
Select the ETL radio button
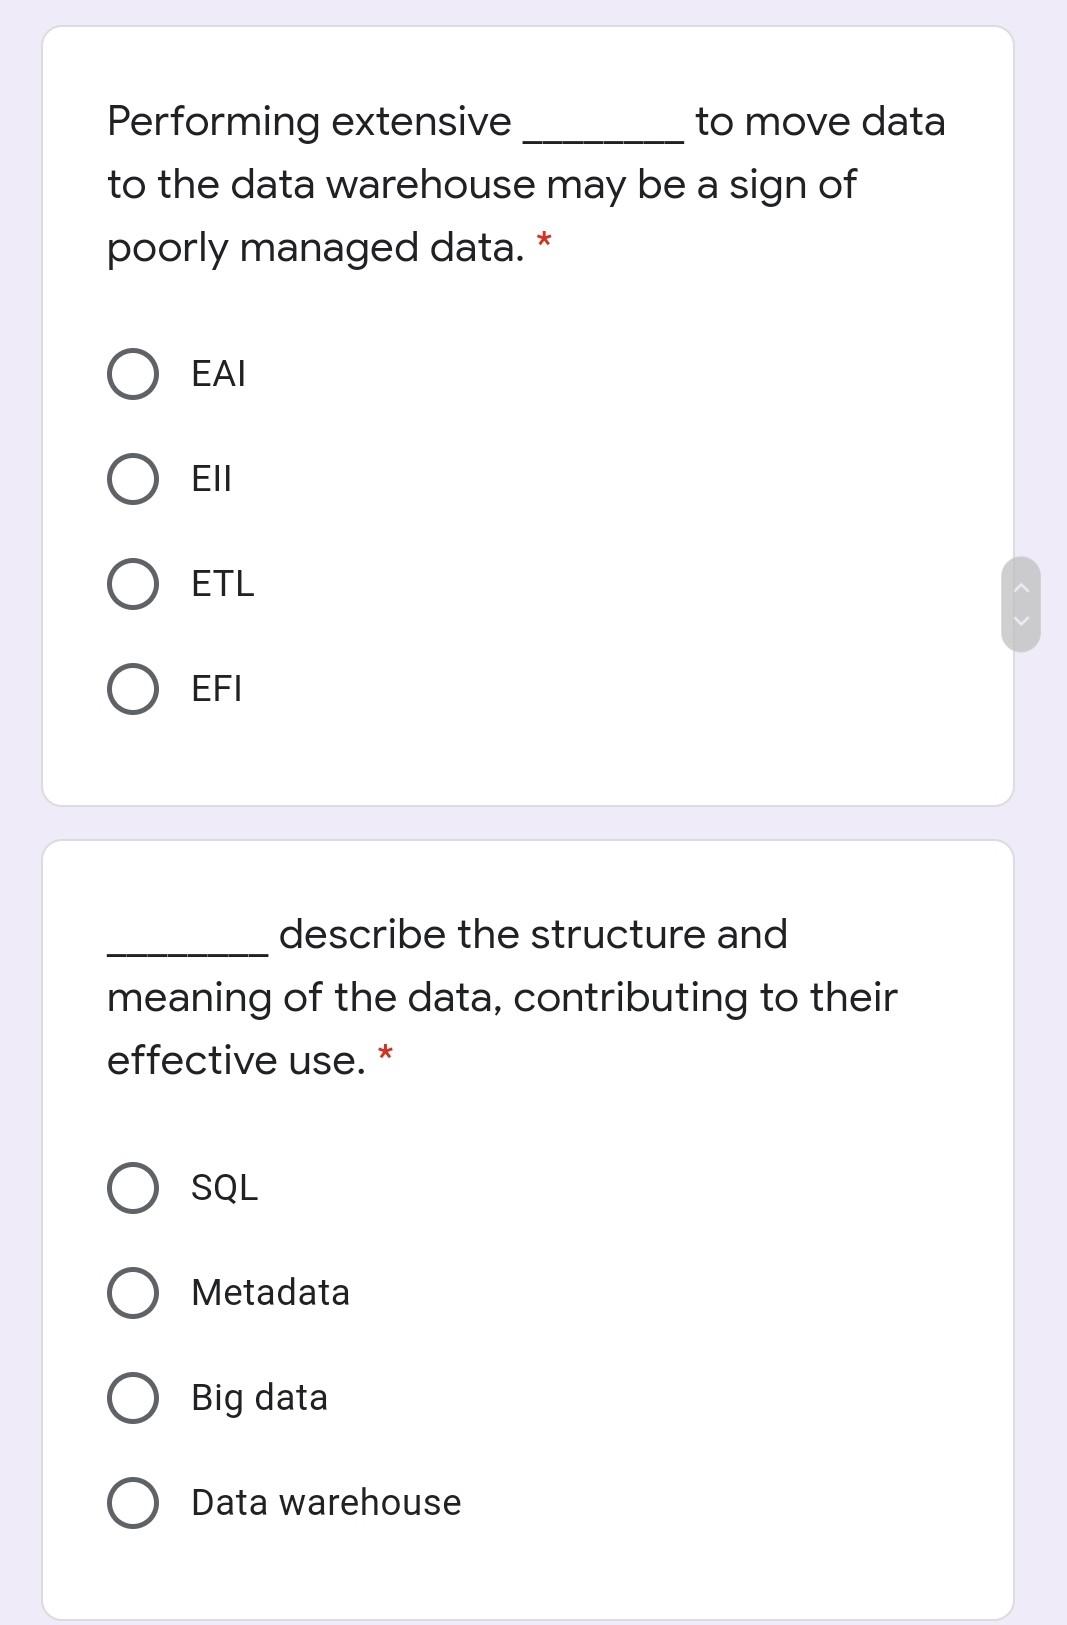click(133, 584)
